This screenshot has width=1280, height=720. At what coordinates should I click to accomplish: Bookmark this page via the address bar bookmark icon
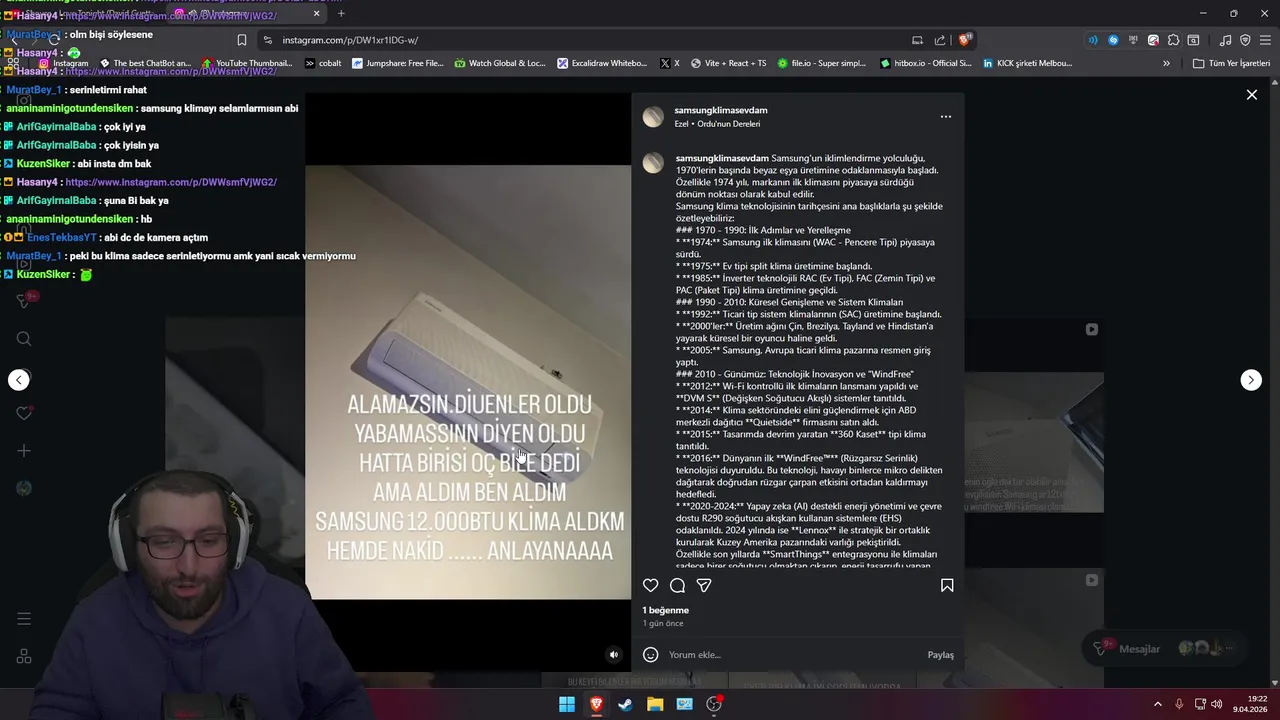tap(242, 40)
